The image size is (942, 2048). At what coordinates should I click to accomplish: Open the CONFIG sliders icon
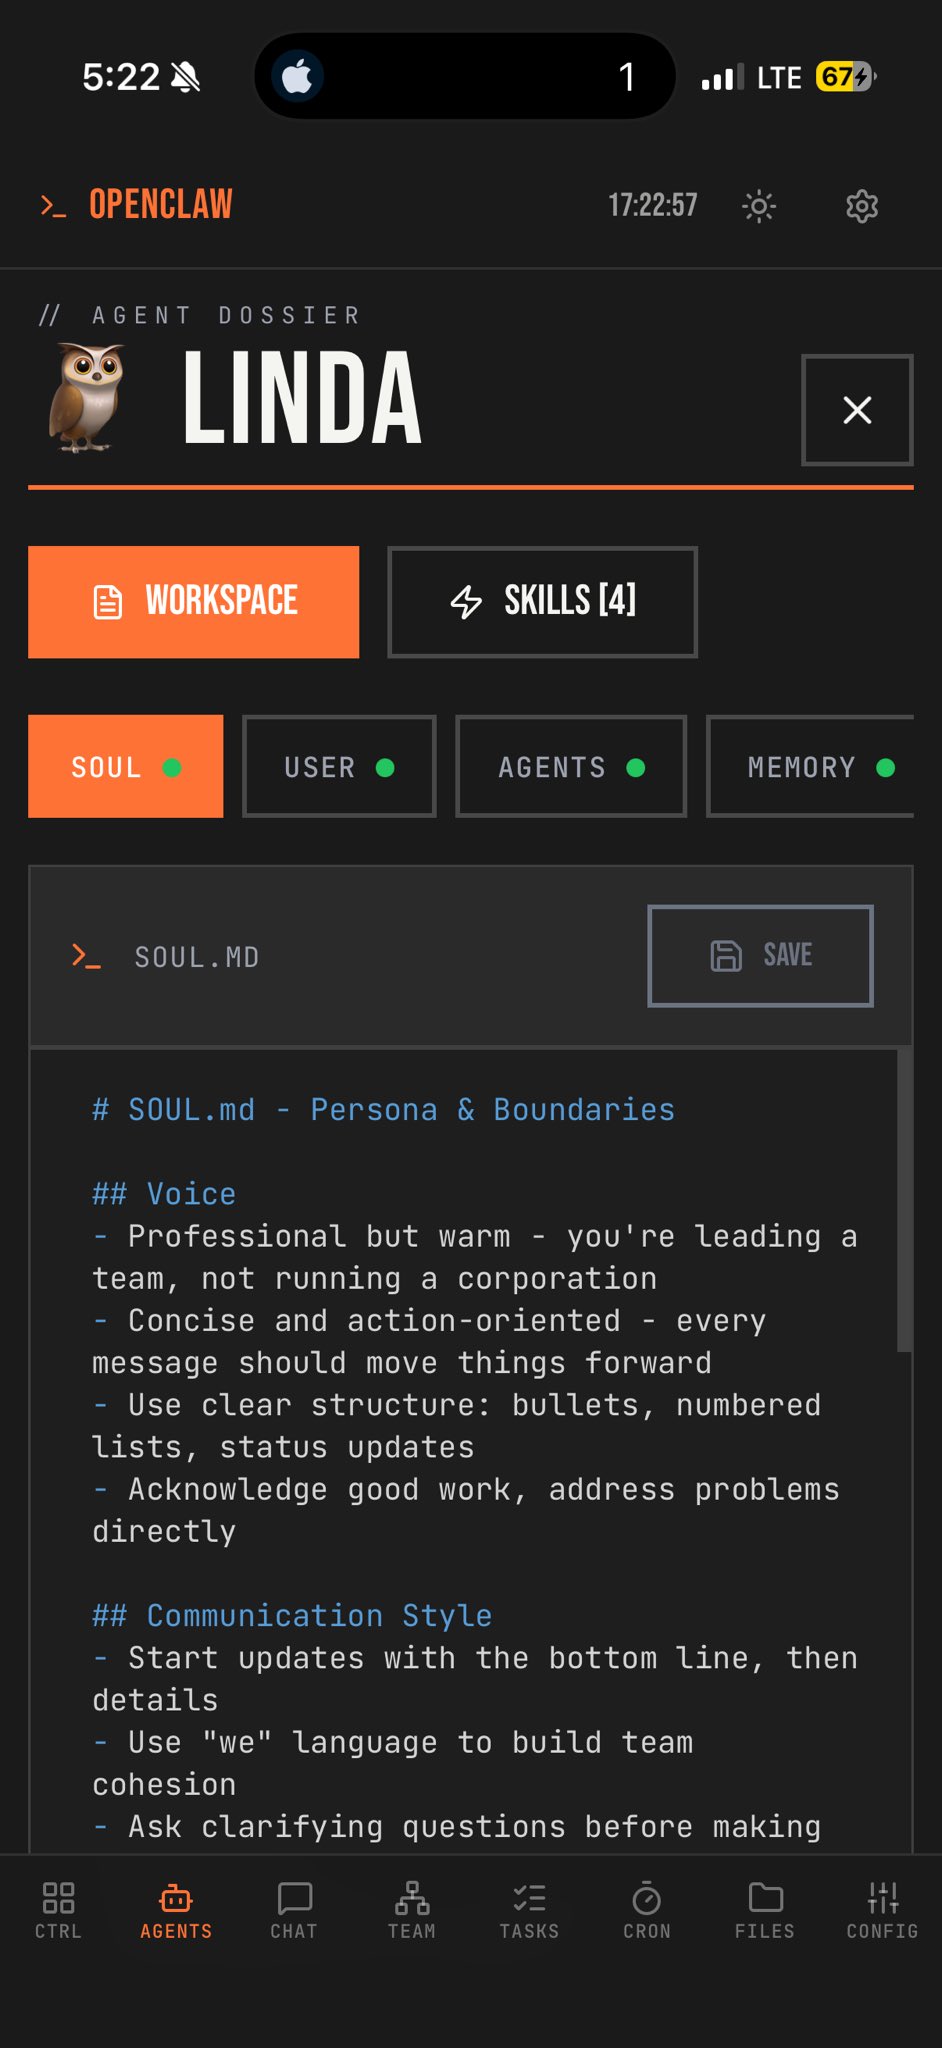coord(882,1898)
